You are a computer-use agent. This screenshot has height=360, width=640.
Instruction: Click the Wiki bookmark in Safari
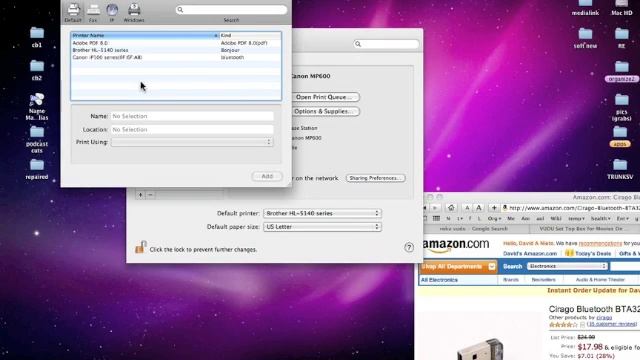coord(556,219)
